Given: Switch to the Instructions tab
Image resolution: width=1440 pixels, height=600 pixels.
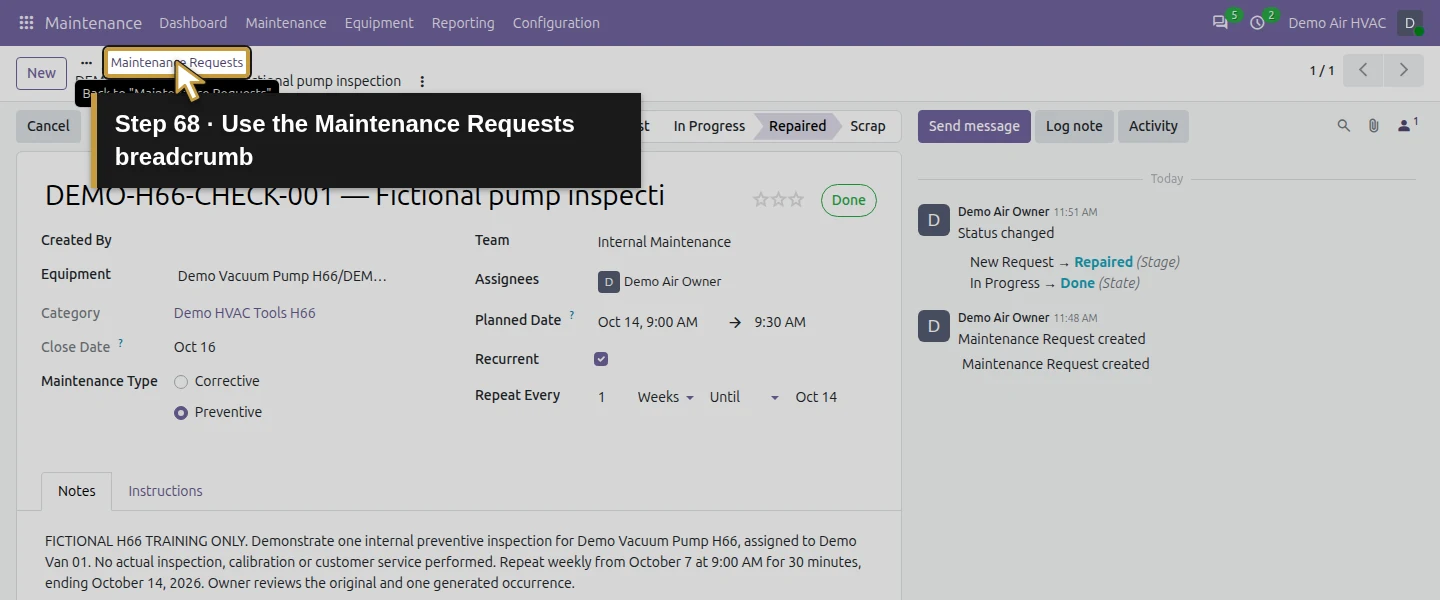Looking at the screenshot, I should click(165, 491).
